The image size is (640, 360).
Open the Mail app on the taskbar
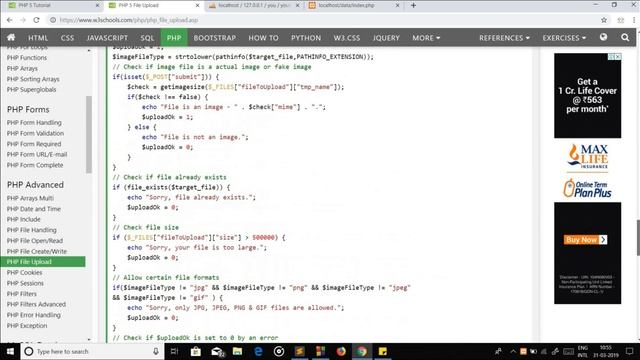[218, 351]
